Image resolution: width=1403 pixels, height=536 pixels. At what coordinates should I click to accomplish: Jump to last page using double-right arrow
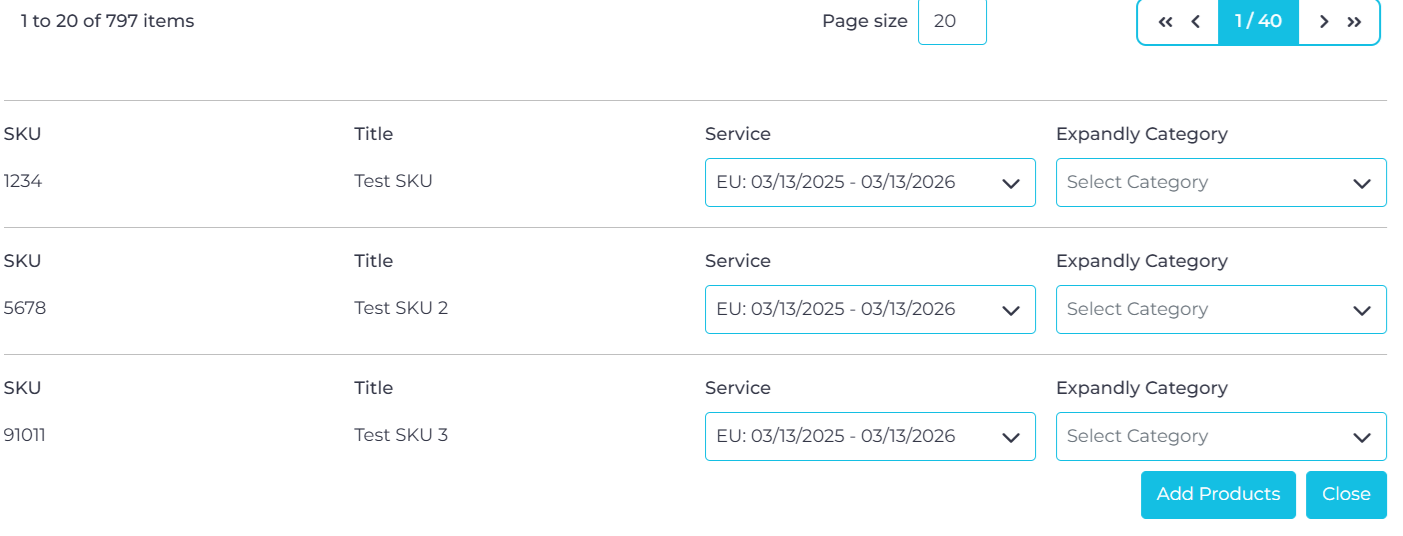pos(1354,22)
